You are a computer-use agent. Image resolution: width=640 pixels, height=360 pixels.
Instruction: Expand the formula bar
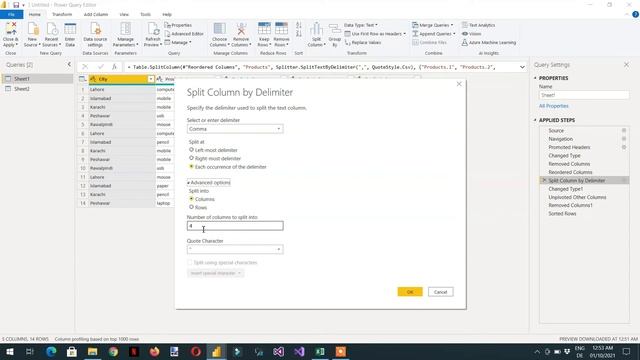click(522, 67)
